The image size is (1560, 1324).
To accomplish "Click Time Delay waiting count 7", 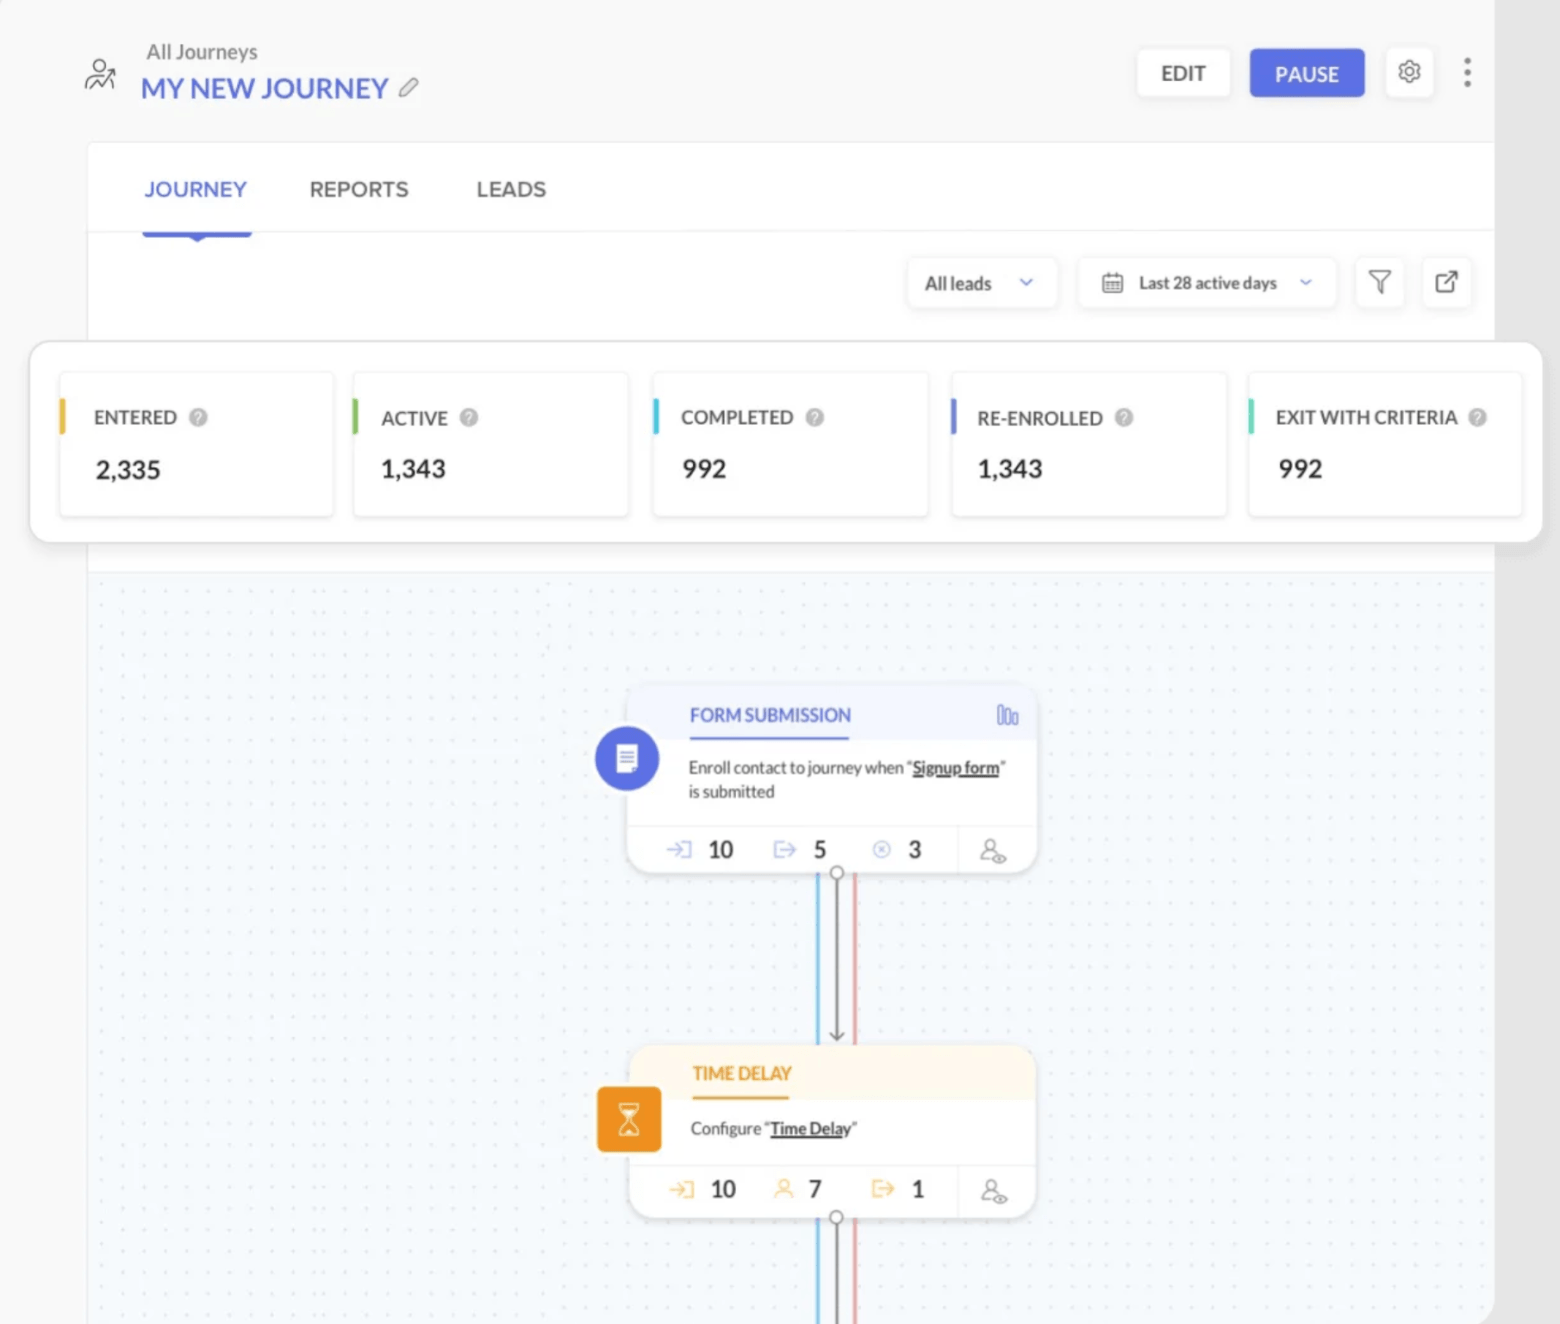I will pyautogui.click(x=799, y=1189).
